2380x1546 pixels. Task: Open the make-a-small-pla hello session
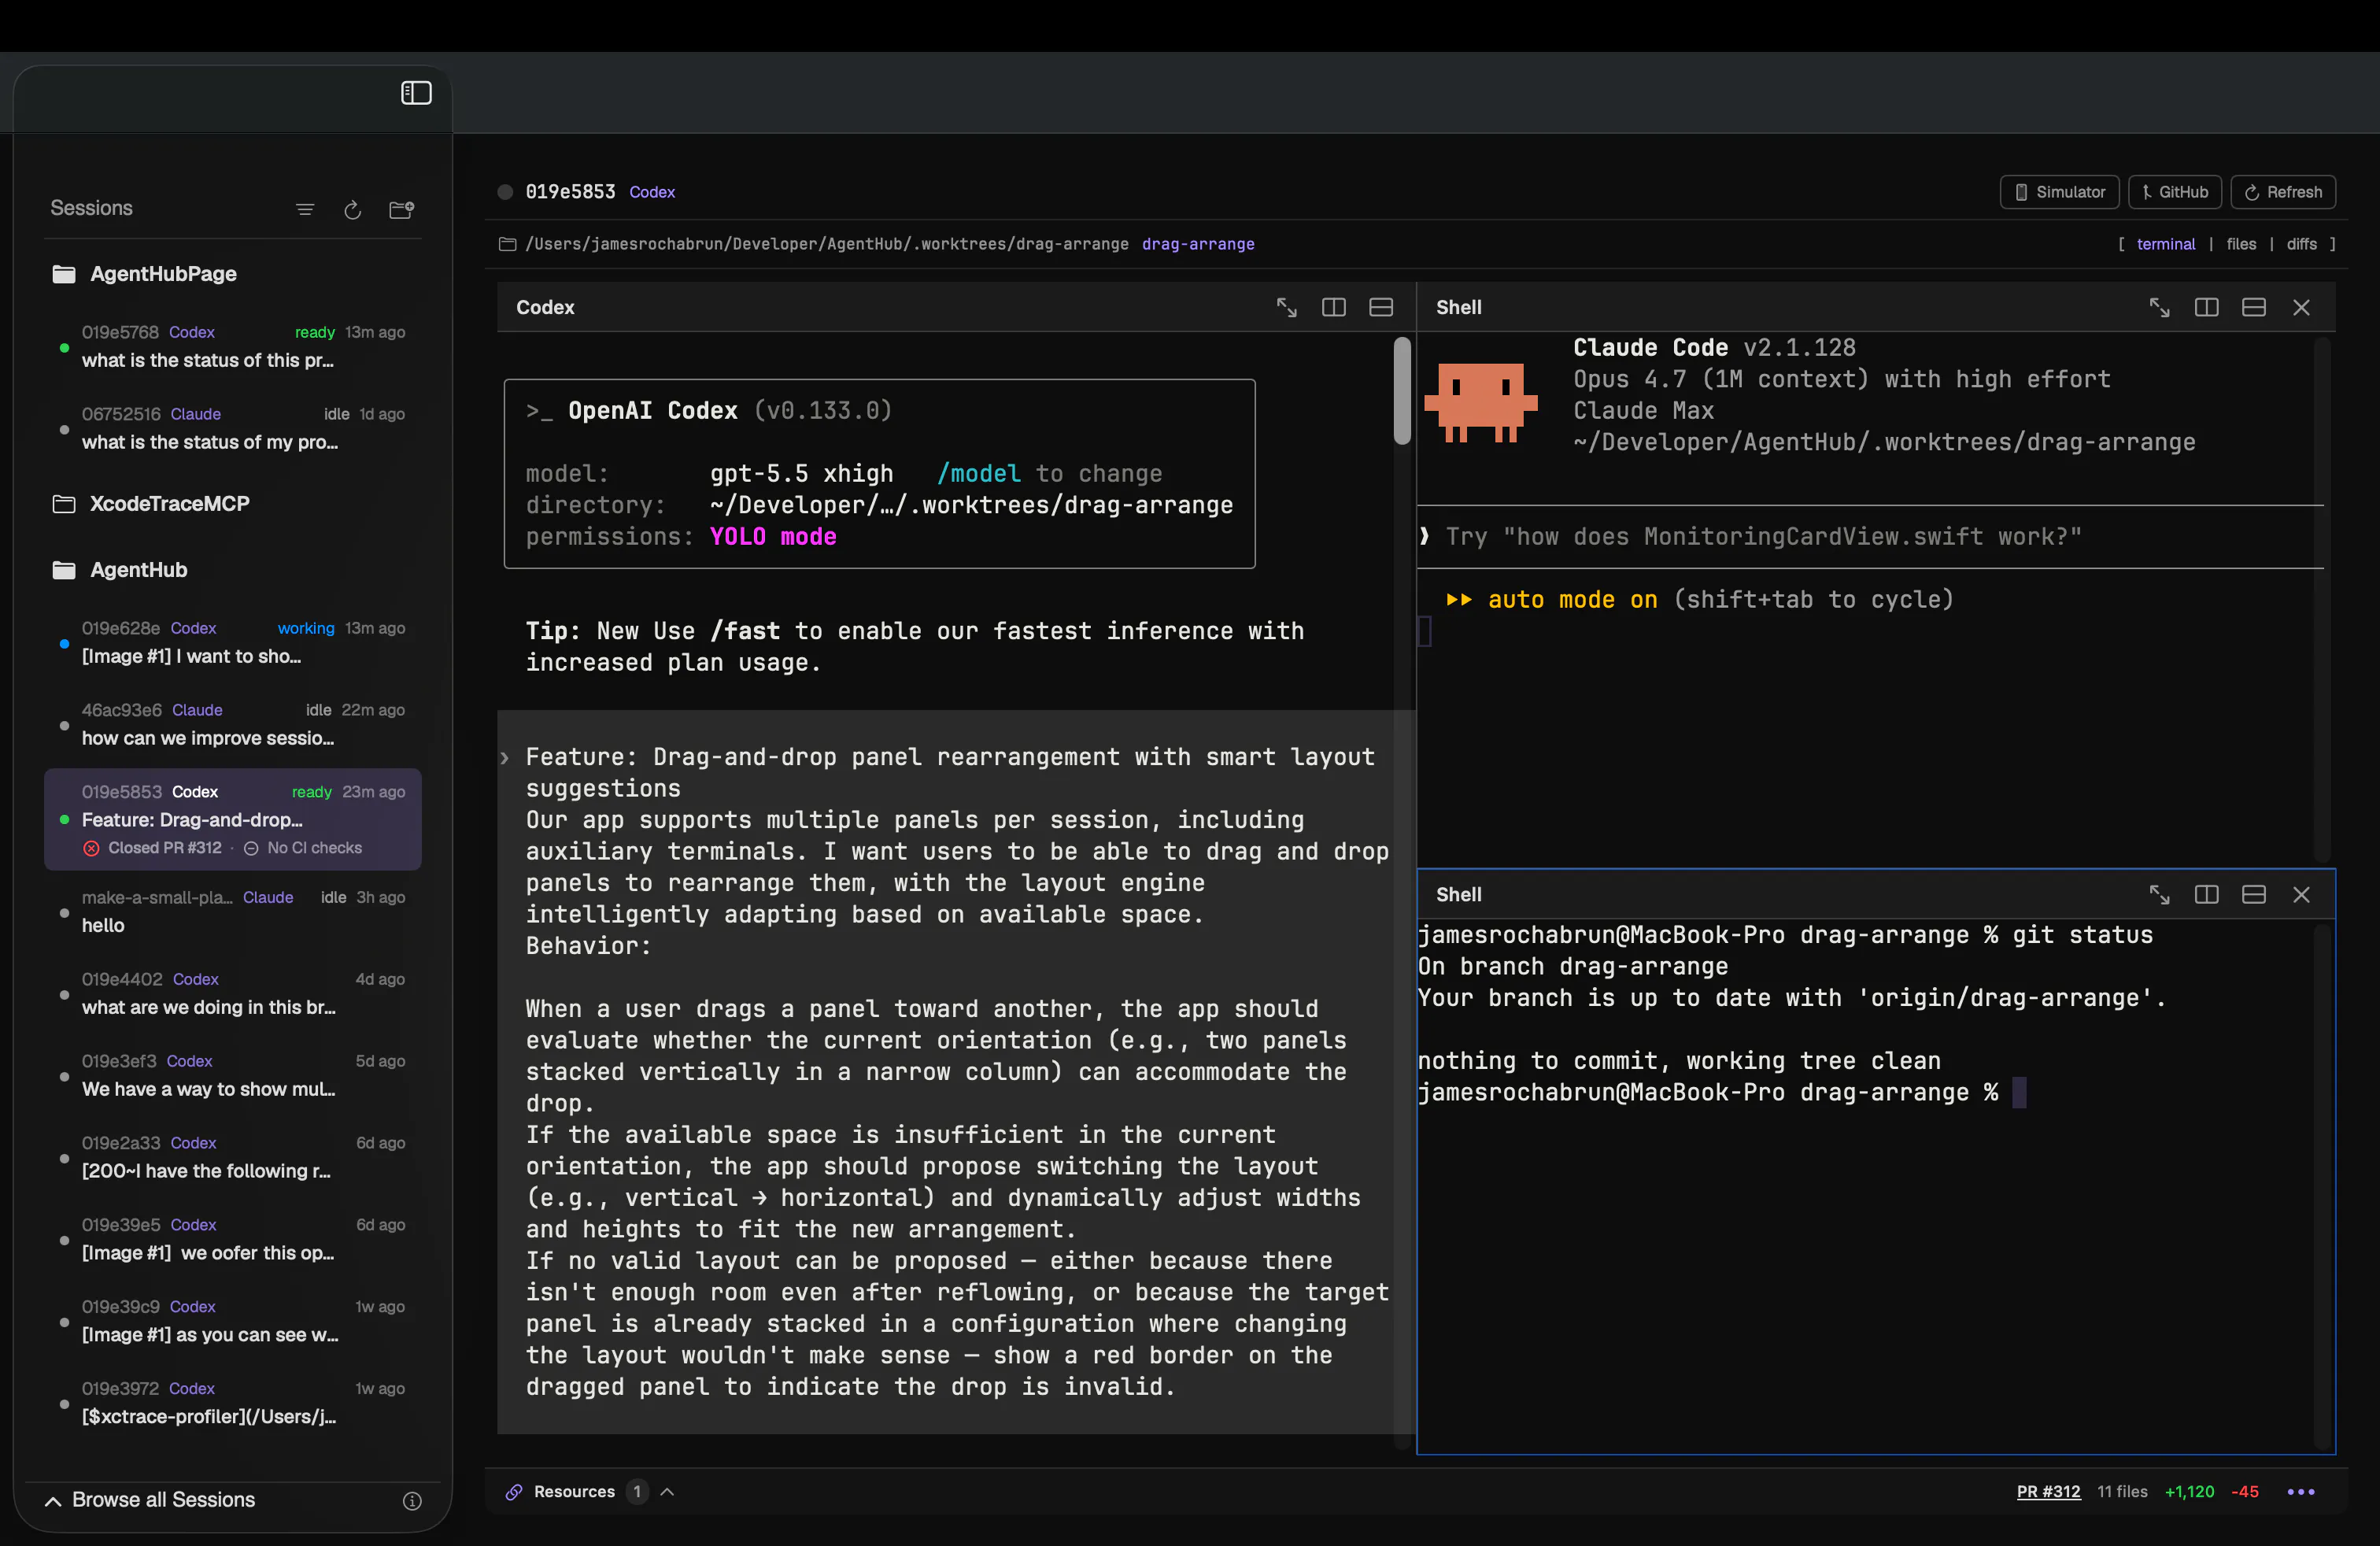tap(233, 911)
